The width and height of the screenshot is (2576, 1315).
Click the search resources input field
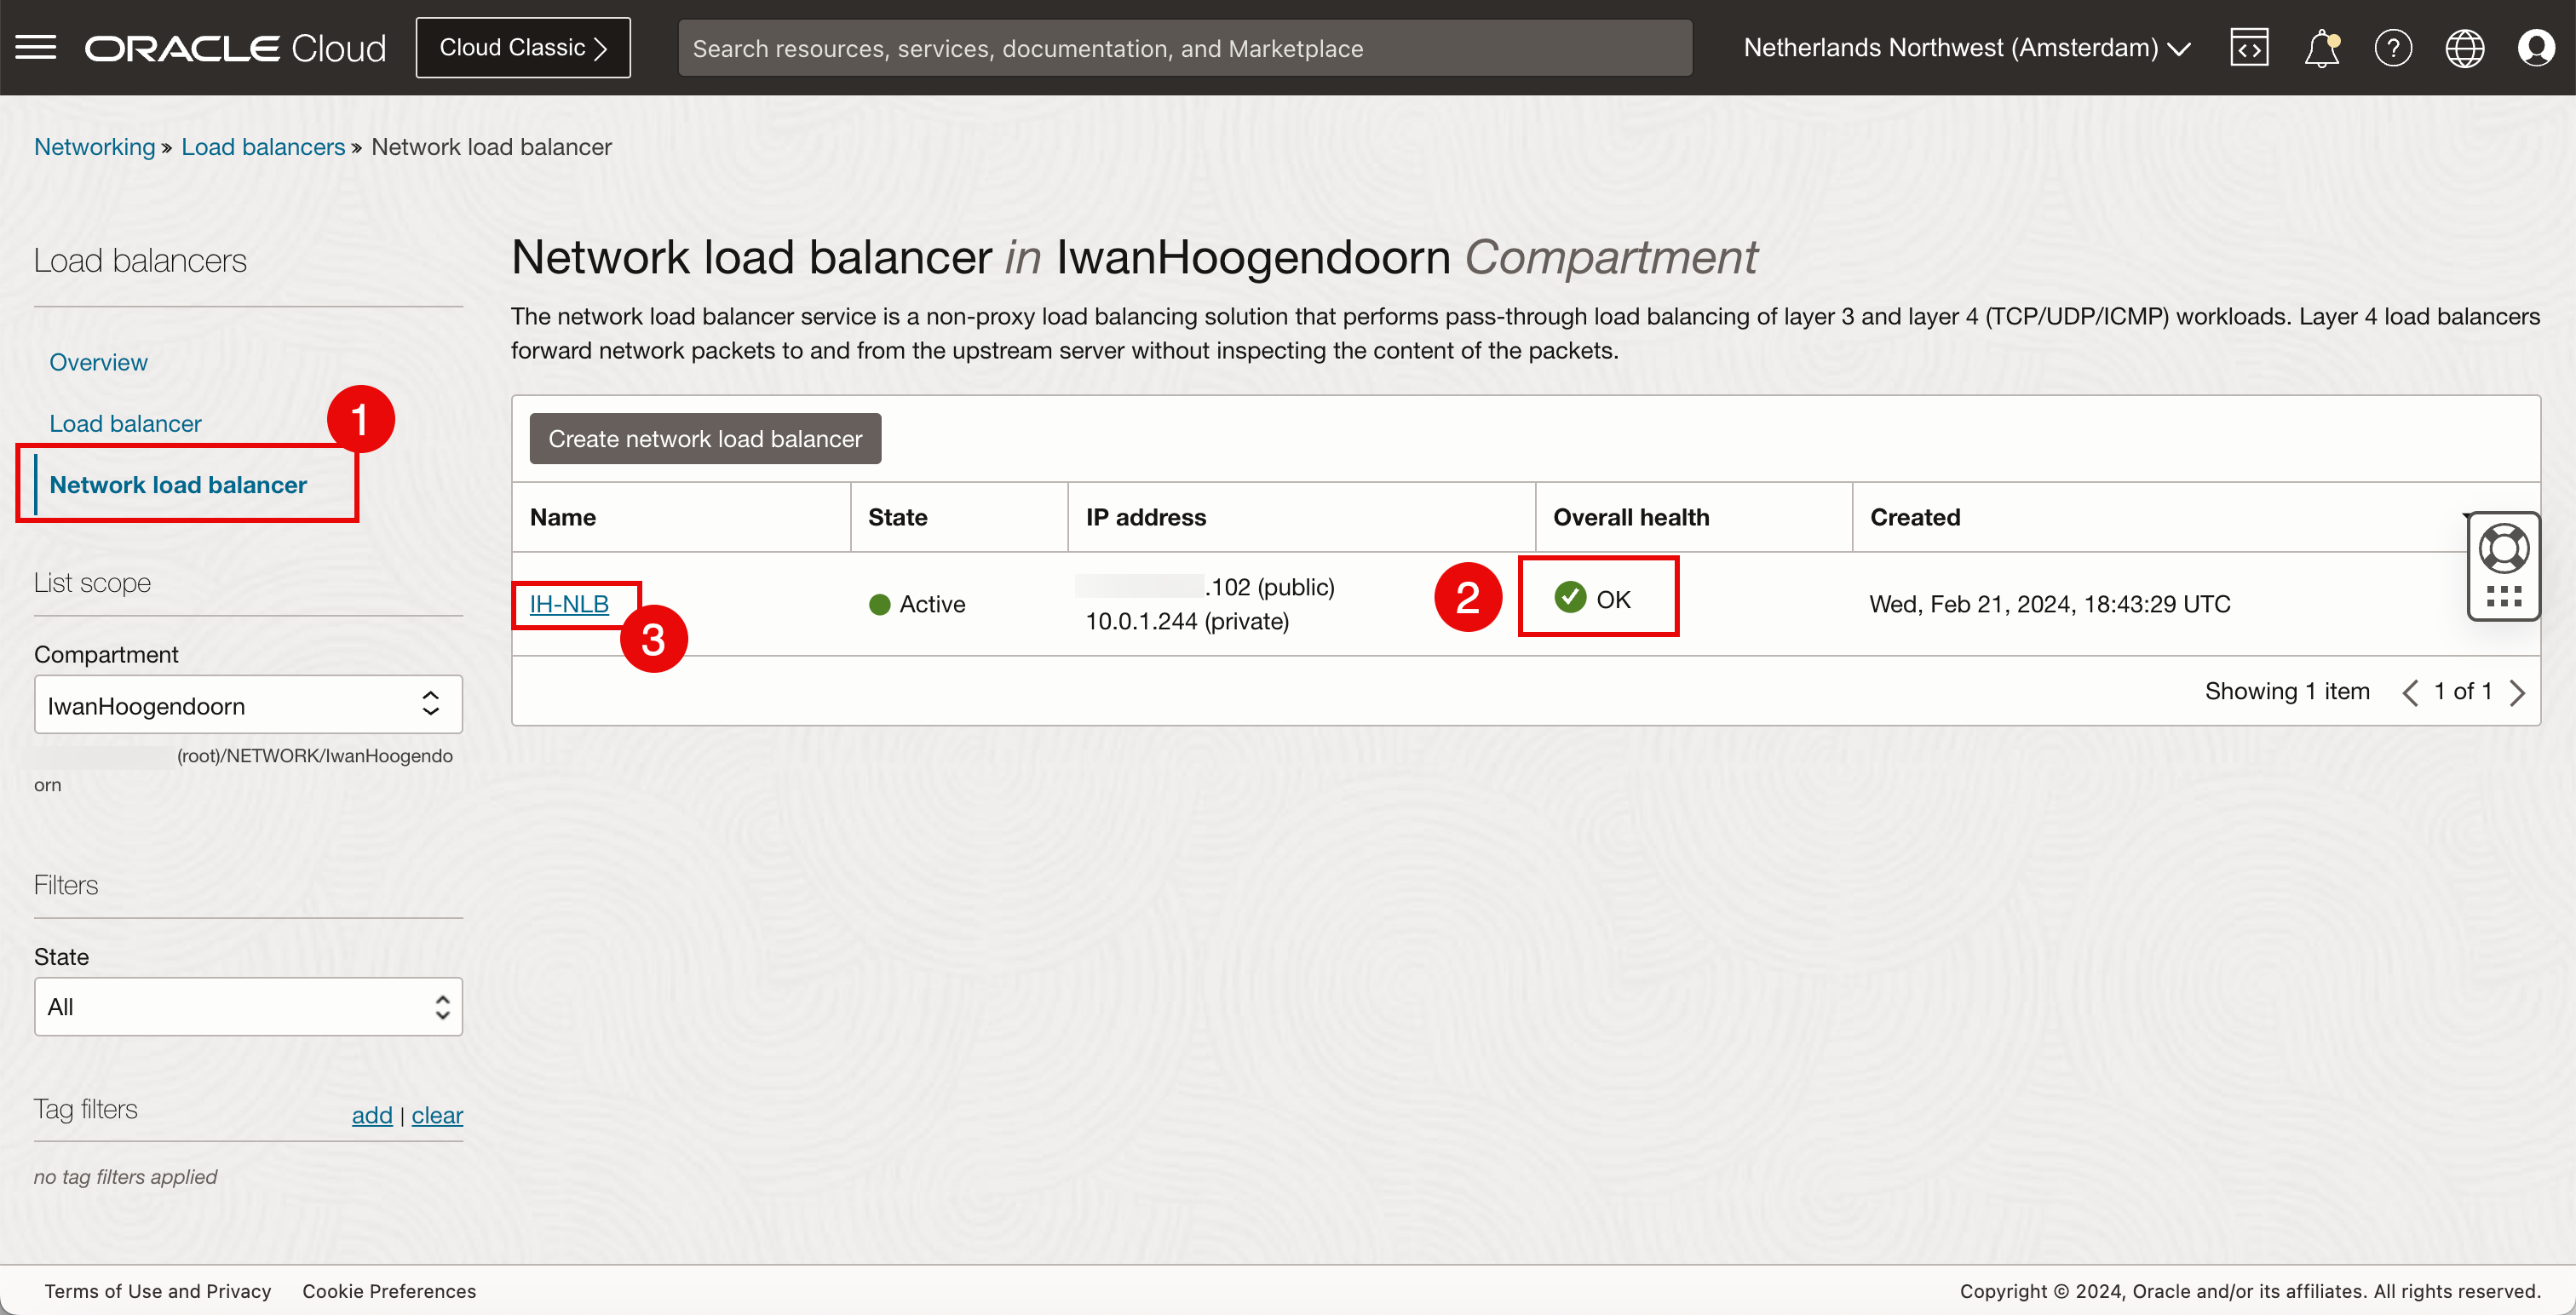[1184, 48]
